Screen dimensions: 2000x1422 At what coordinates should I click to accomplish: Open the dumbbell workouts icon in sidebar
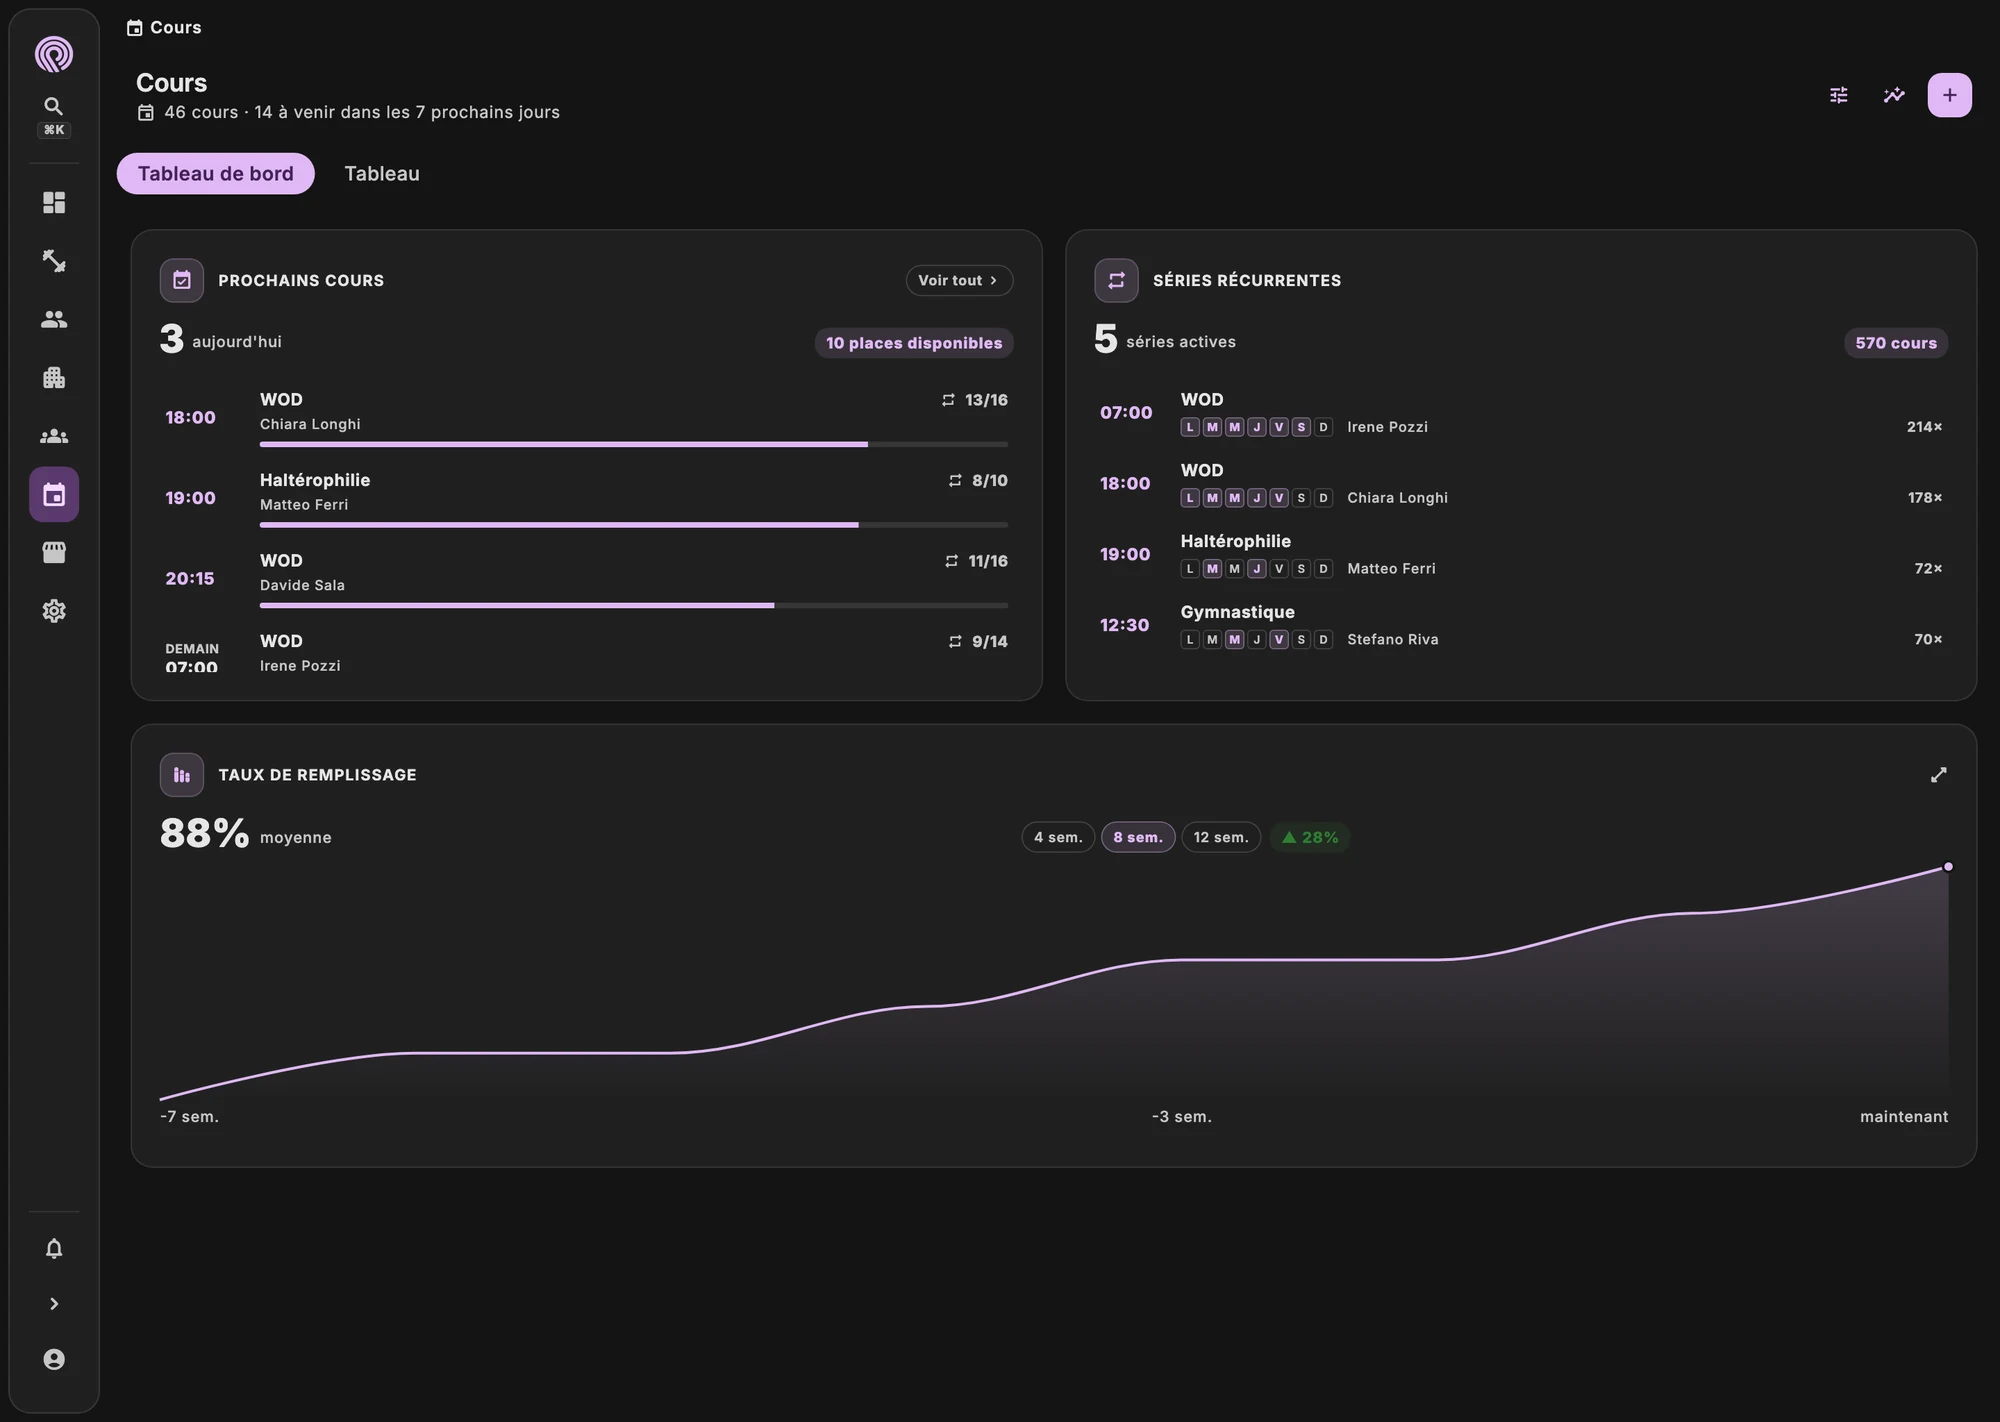pyautogui.click(x=54, y=261)
